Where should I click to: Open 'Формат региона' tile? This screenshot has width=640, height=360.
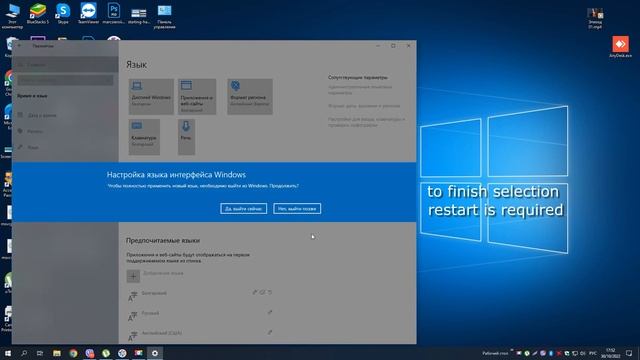pyautogui.click(x=250, y=96)
